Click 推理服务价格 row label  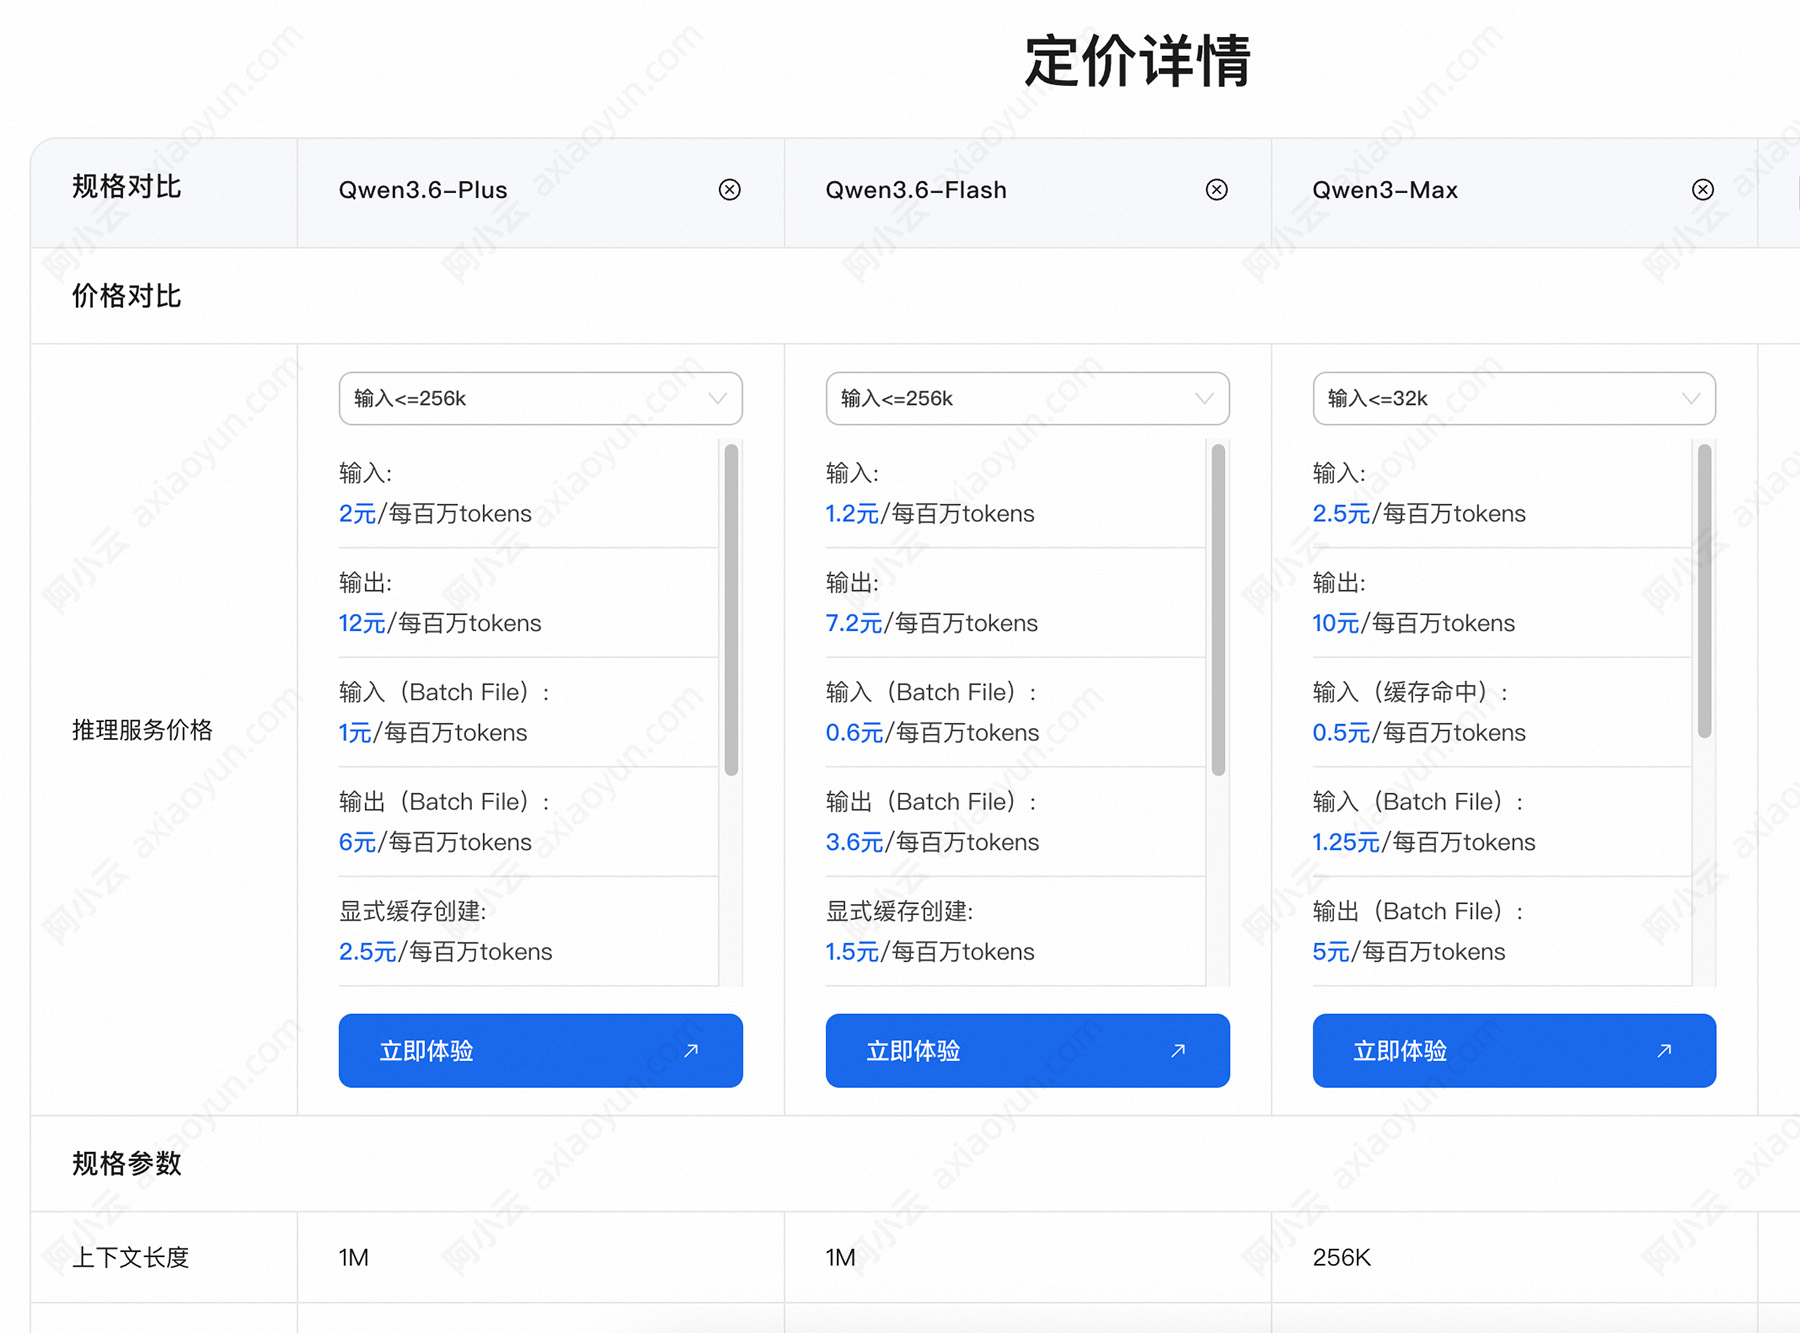(x=142, y=730)
